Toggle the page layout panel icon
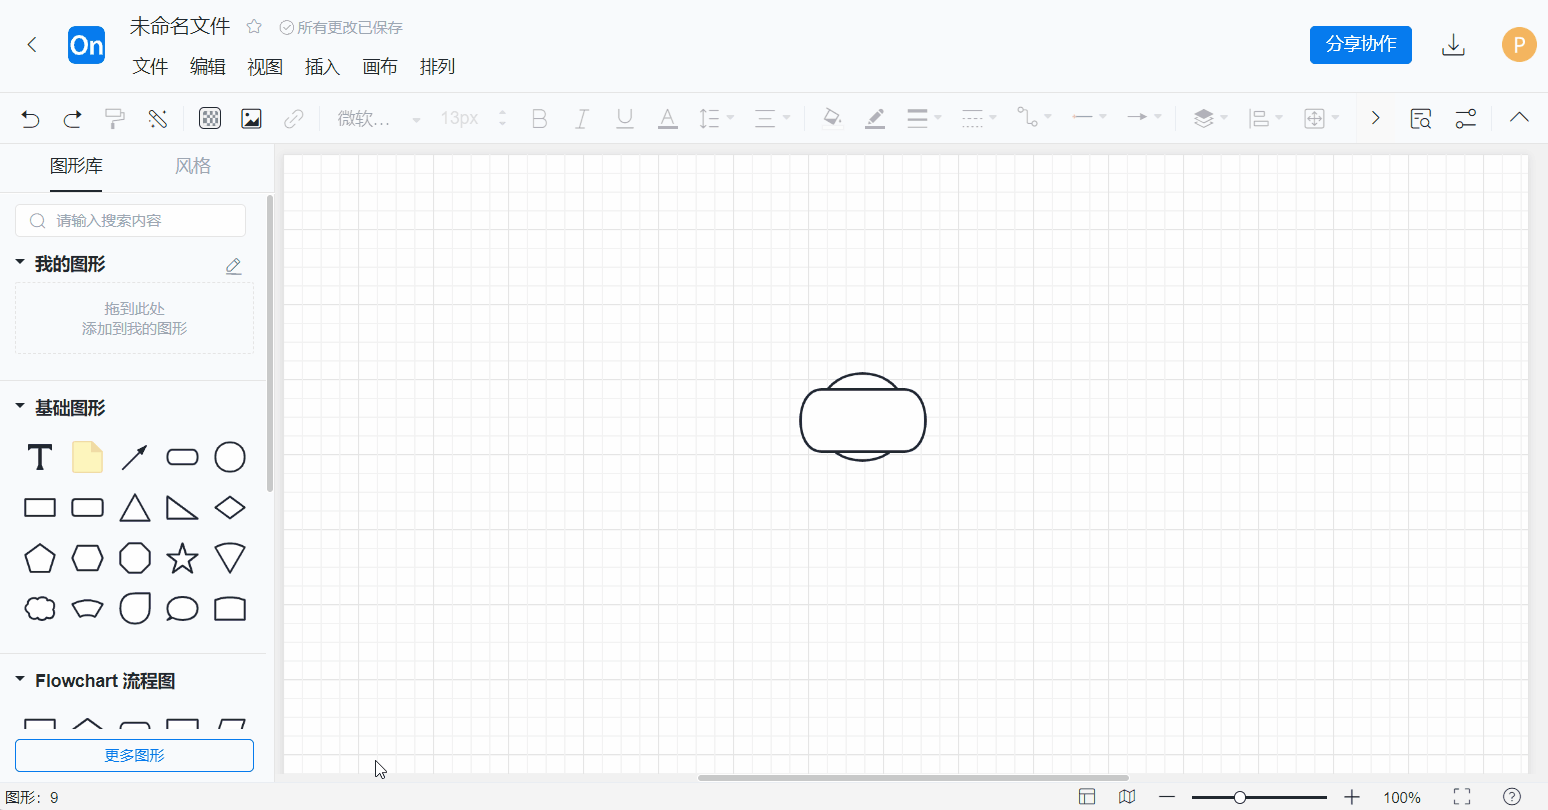 [x=1087, y=797]
